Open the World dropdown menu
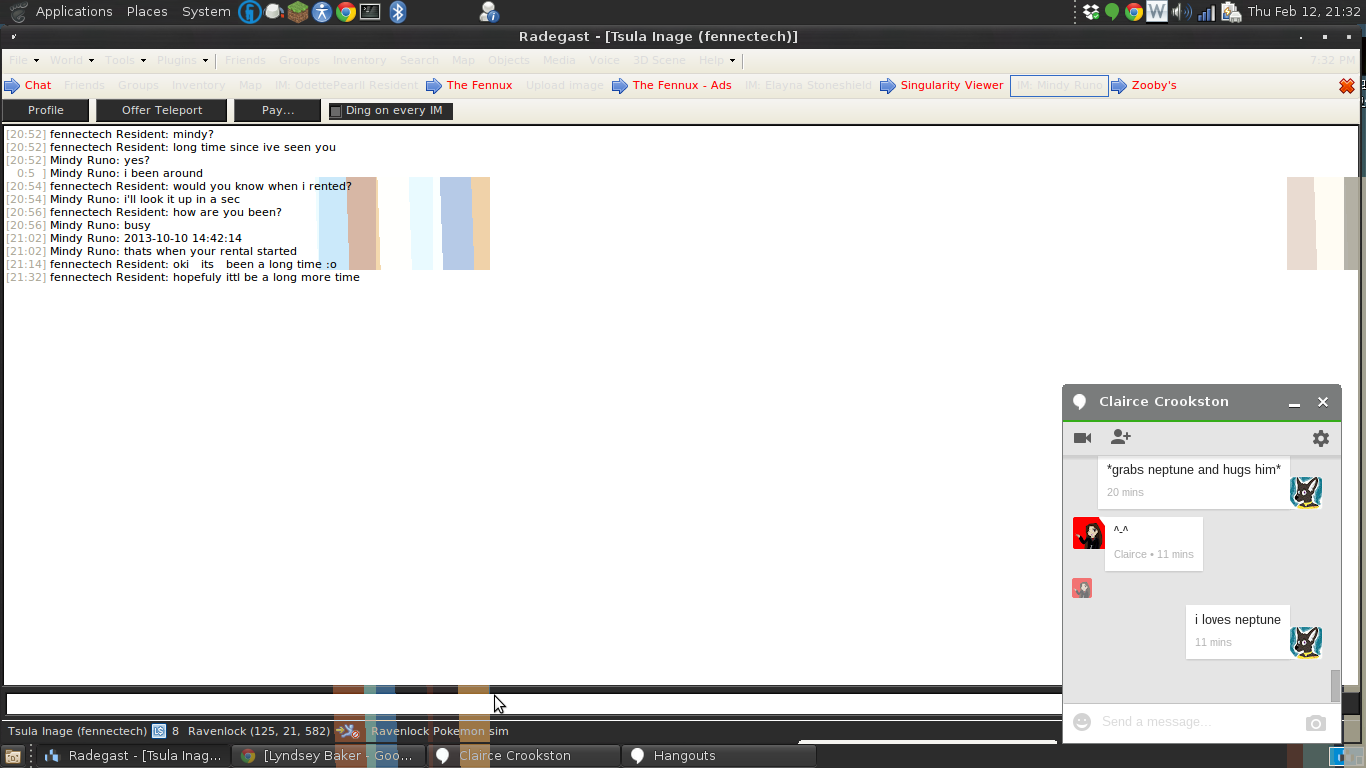Screen dimensions: 1366x768 [x=72, y=60]
